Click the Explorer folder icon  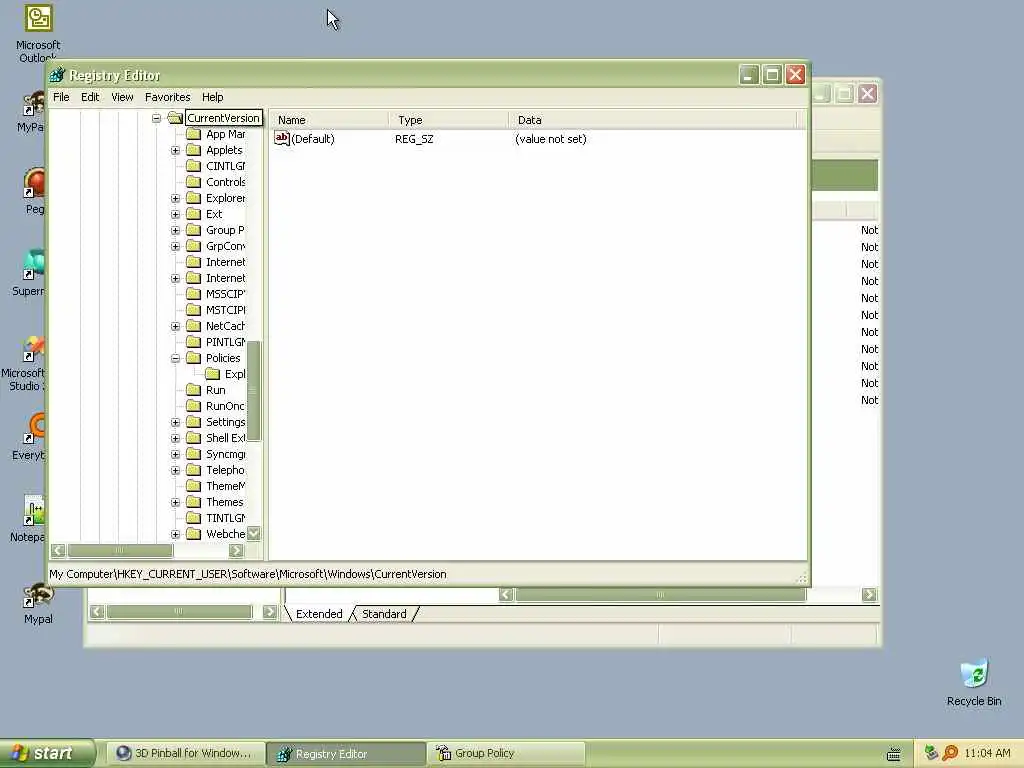click(x=193, y=198)
